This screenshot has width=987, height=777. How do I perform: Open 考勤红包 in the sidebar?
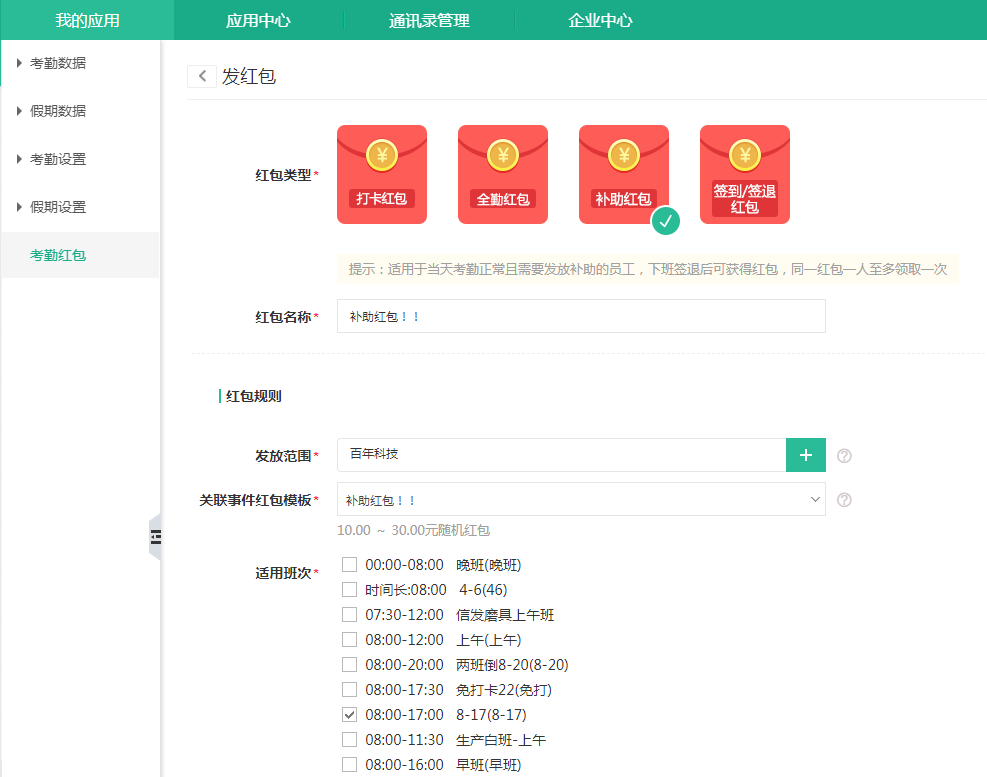[x=80, y=255]
